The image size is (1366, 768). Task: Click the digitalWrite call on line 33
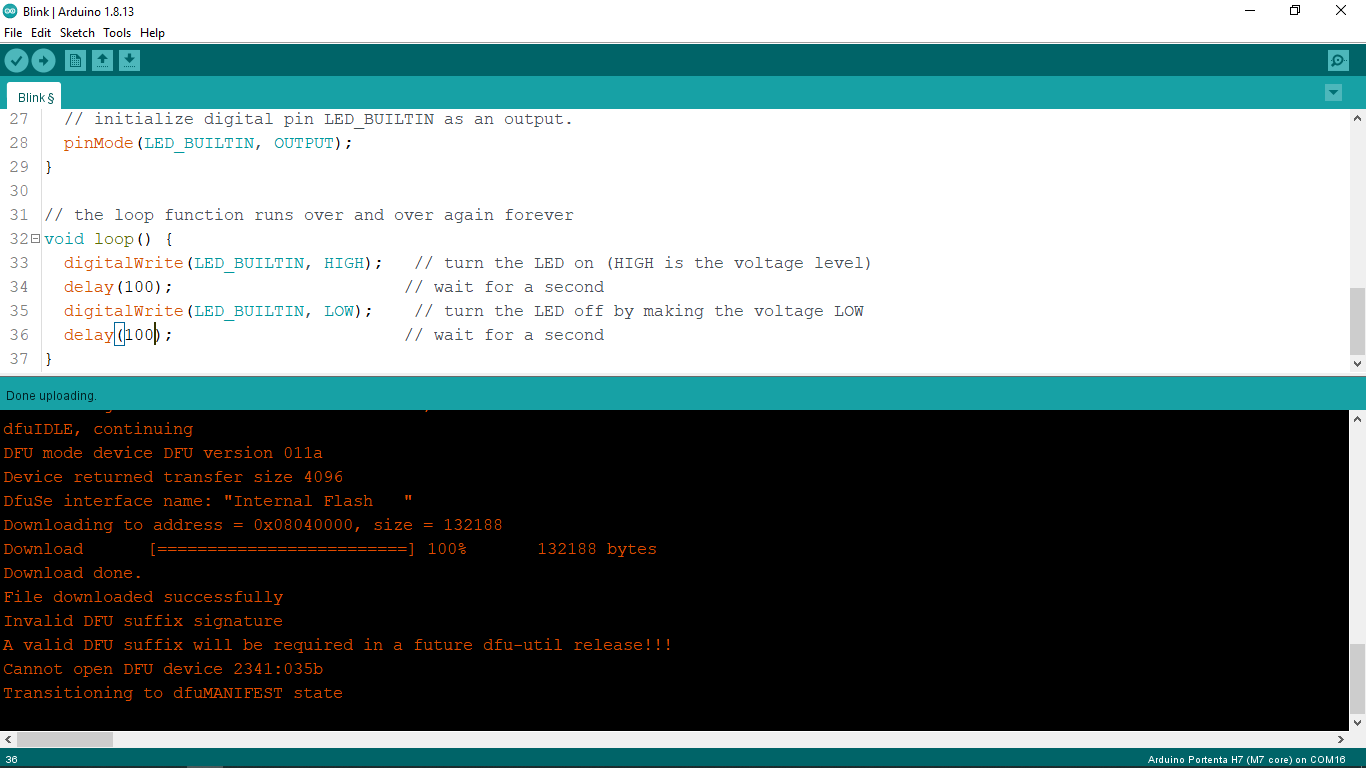(x=124, y=263)
